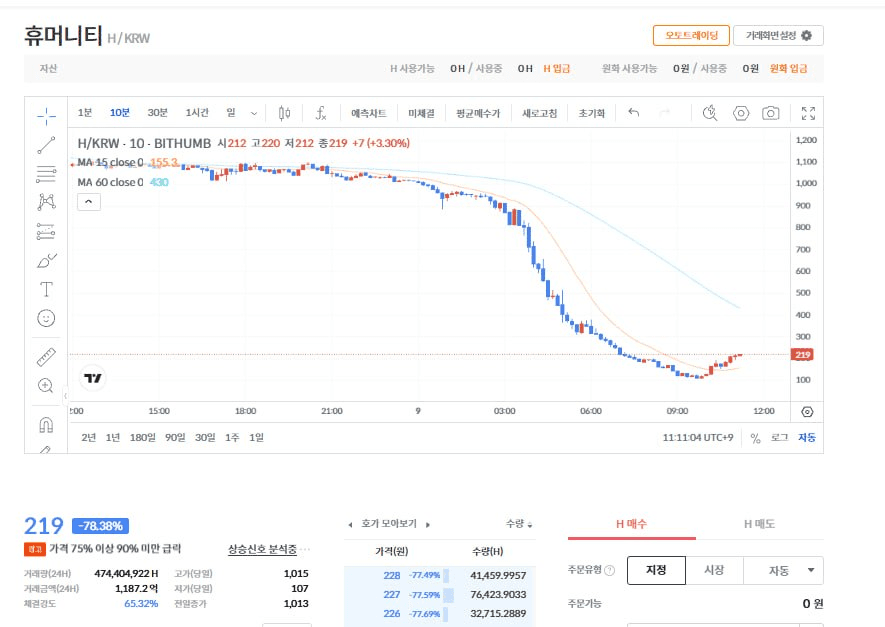Open the horizontal lines tool group

coord(46,174)
